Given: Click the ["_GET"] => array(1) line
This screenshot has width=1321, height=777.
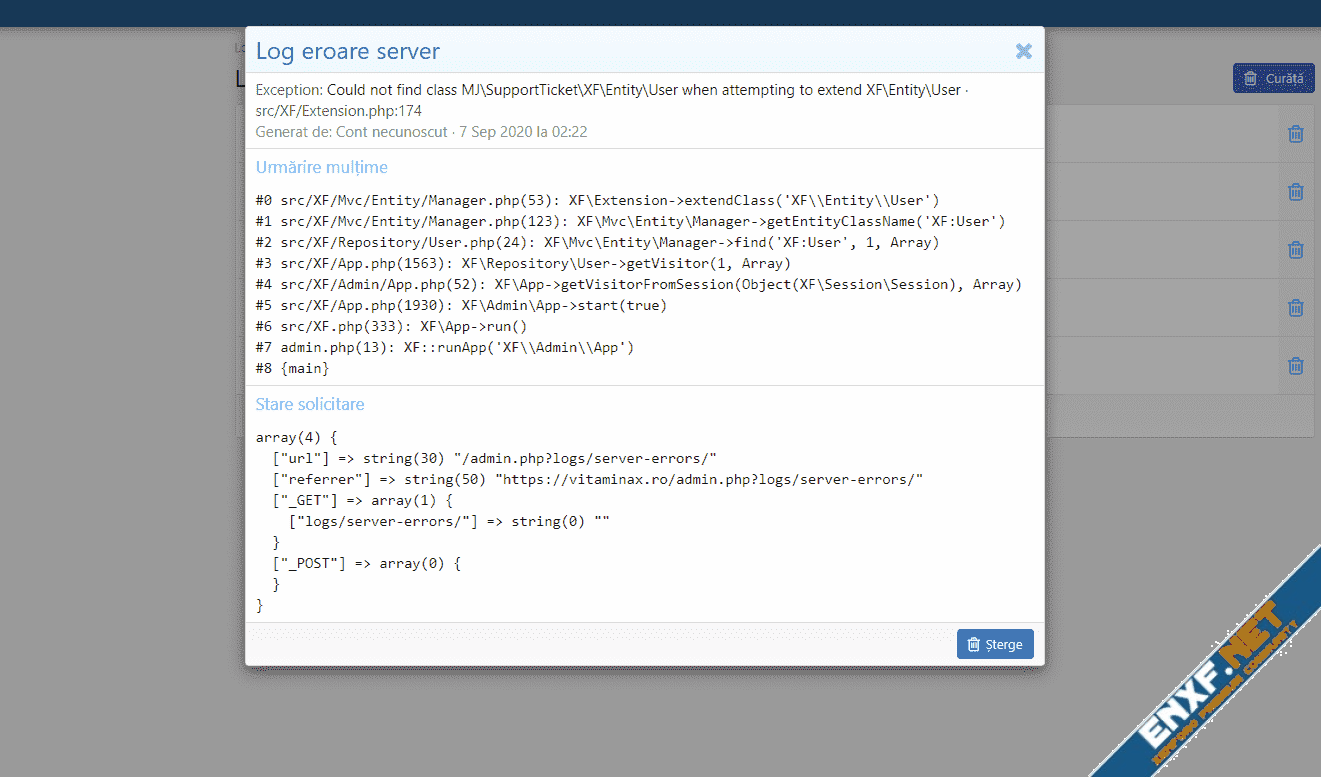Looking at the screenshot, I should coord(363,500).
